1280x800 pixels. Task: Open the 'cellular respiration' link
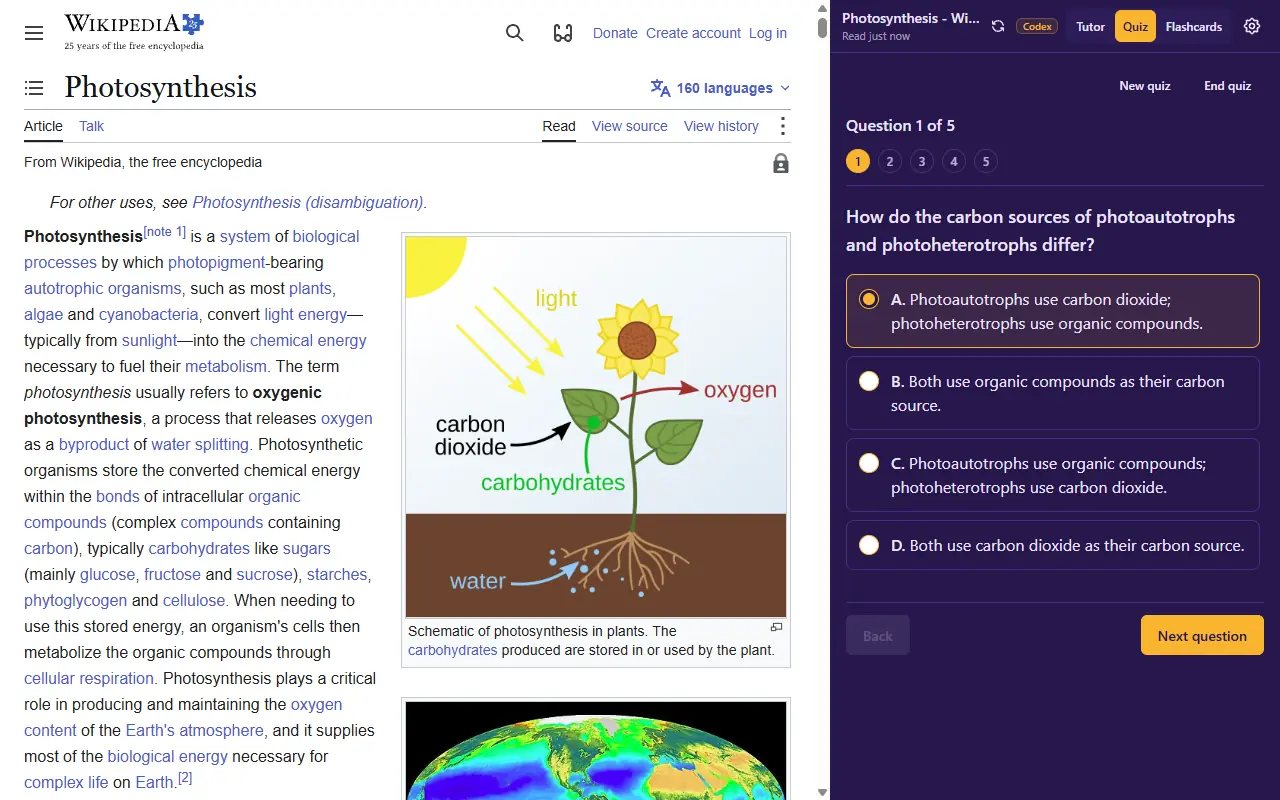(89, 678)
